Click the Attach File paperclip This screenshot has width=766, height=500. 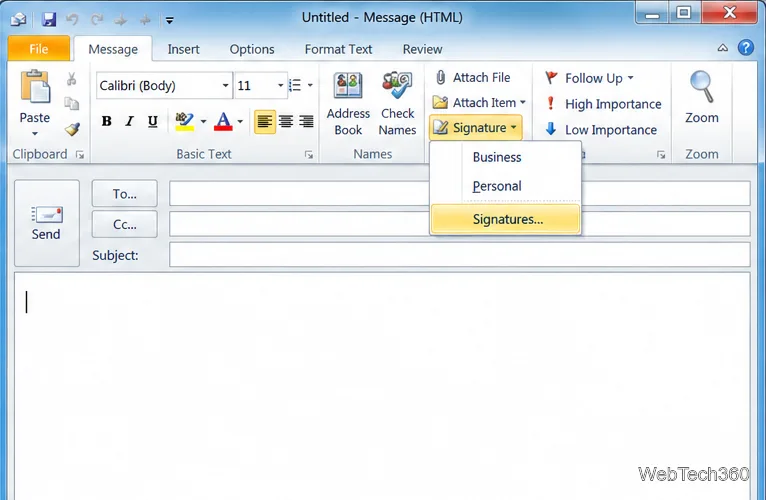coord(441,77)
